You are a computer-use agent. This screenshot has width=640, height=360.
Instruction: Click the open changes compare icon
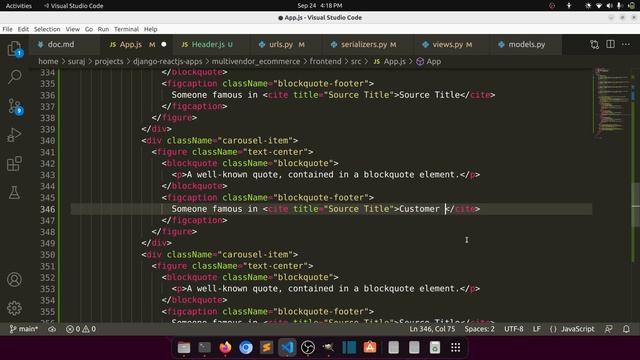595,44
